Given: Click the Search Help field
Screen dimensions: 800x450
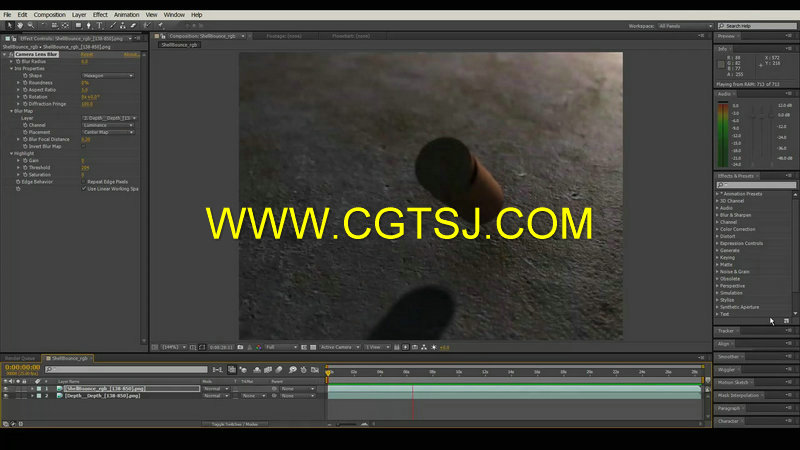Looking at the screenshot, I should tap(757, 26).
